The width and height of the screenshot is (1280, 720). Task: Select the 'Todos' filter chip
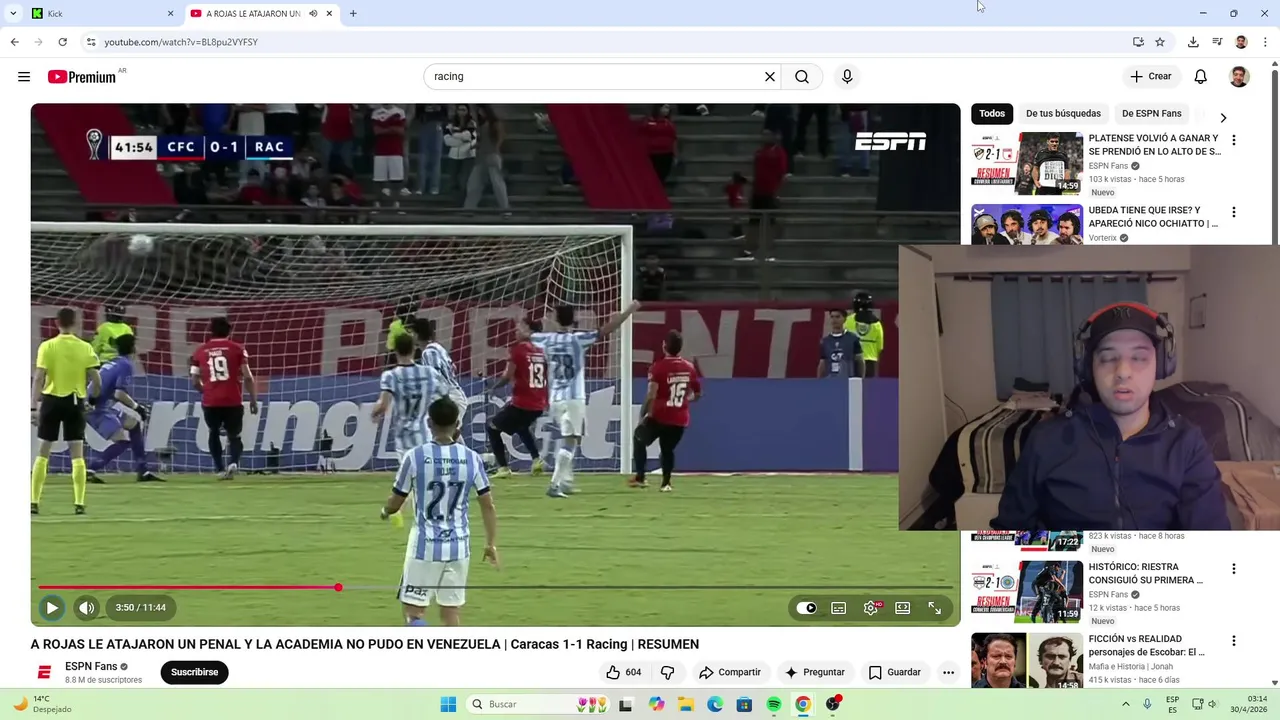(x=992, y=113)
